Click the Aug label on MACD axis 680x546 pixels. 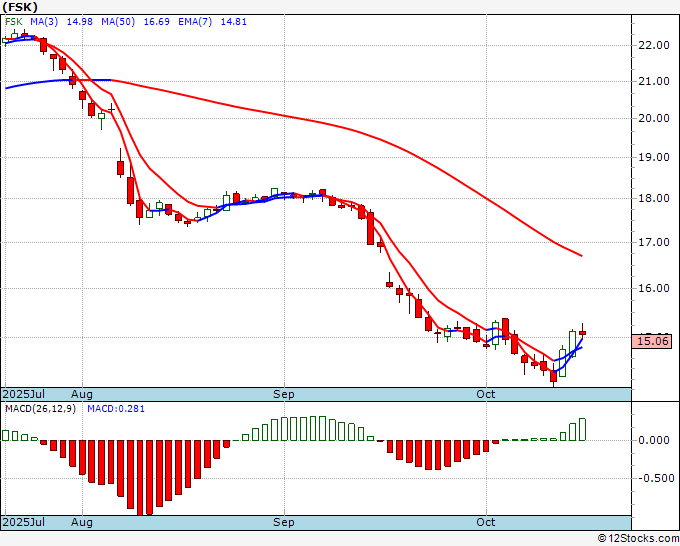tap(82, 522)
